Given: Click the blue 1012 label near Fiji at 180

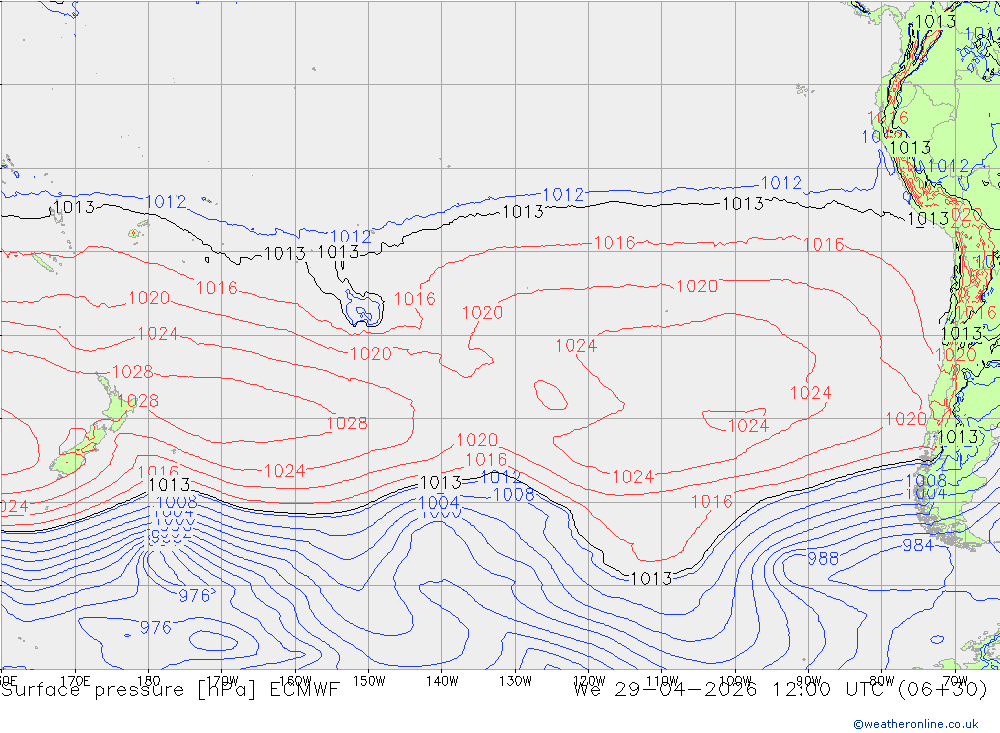Looking at the screenshot, I should pos(166,202).
